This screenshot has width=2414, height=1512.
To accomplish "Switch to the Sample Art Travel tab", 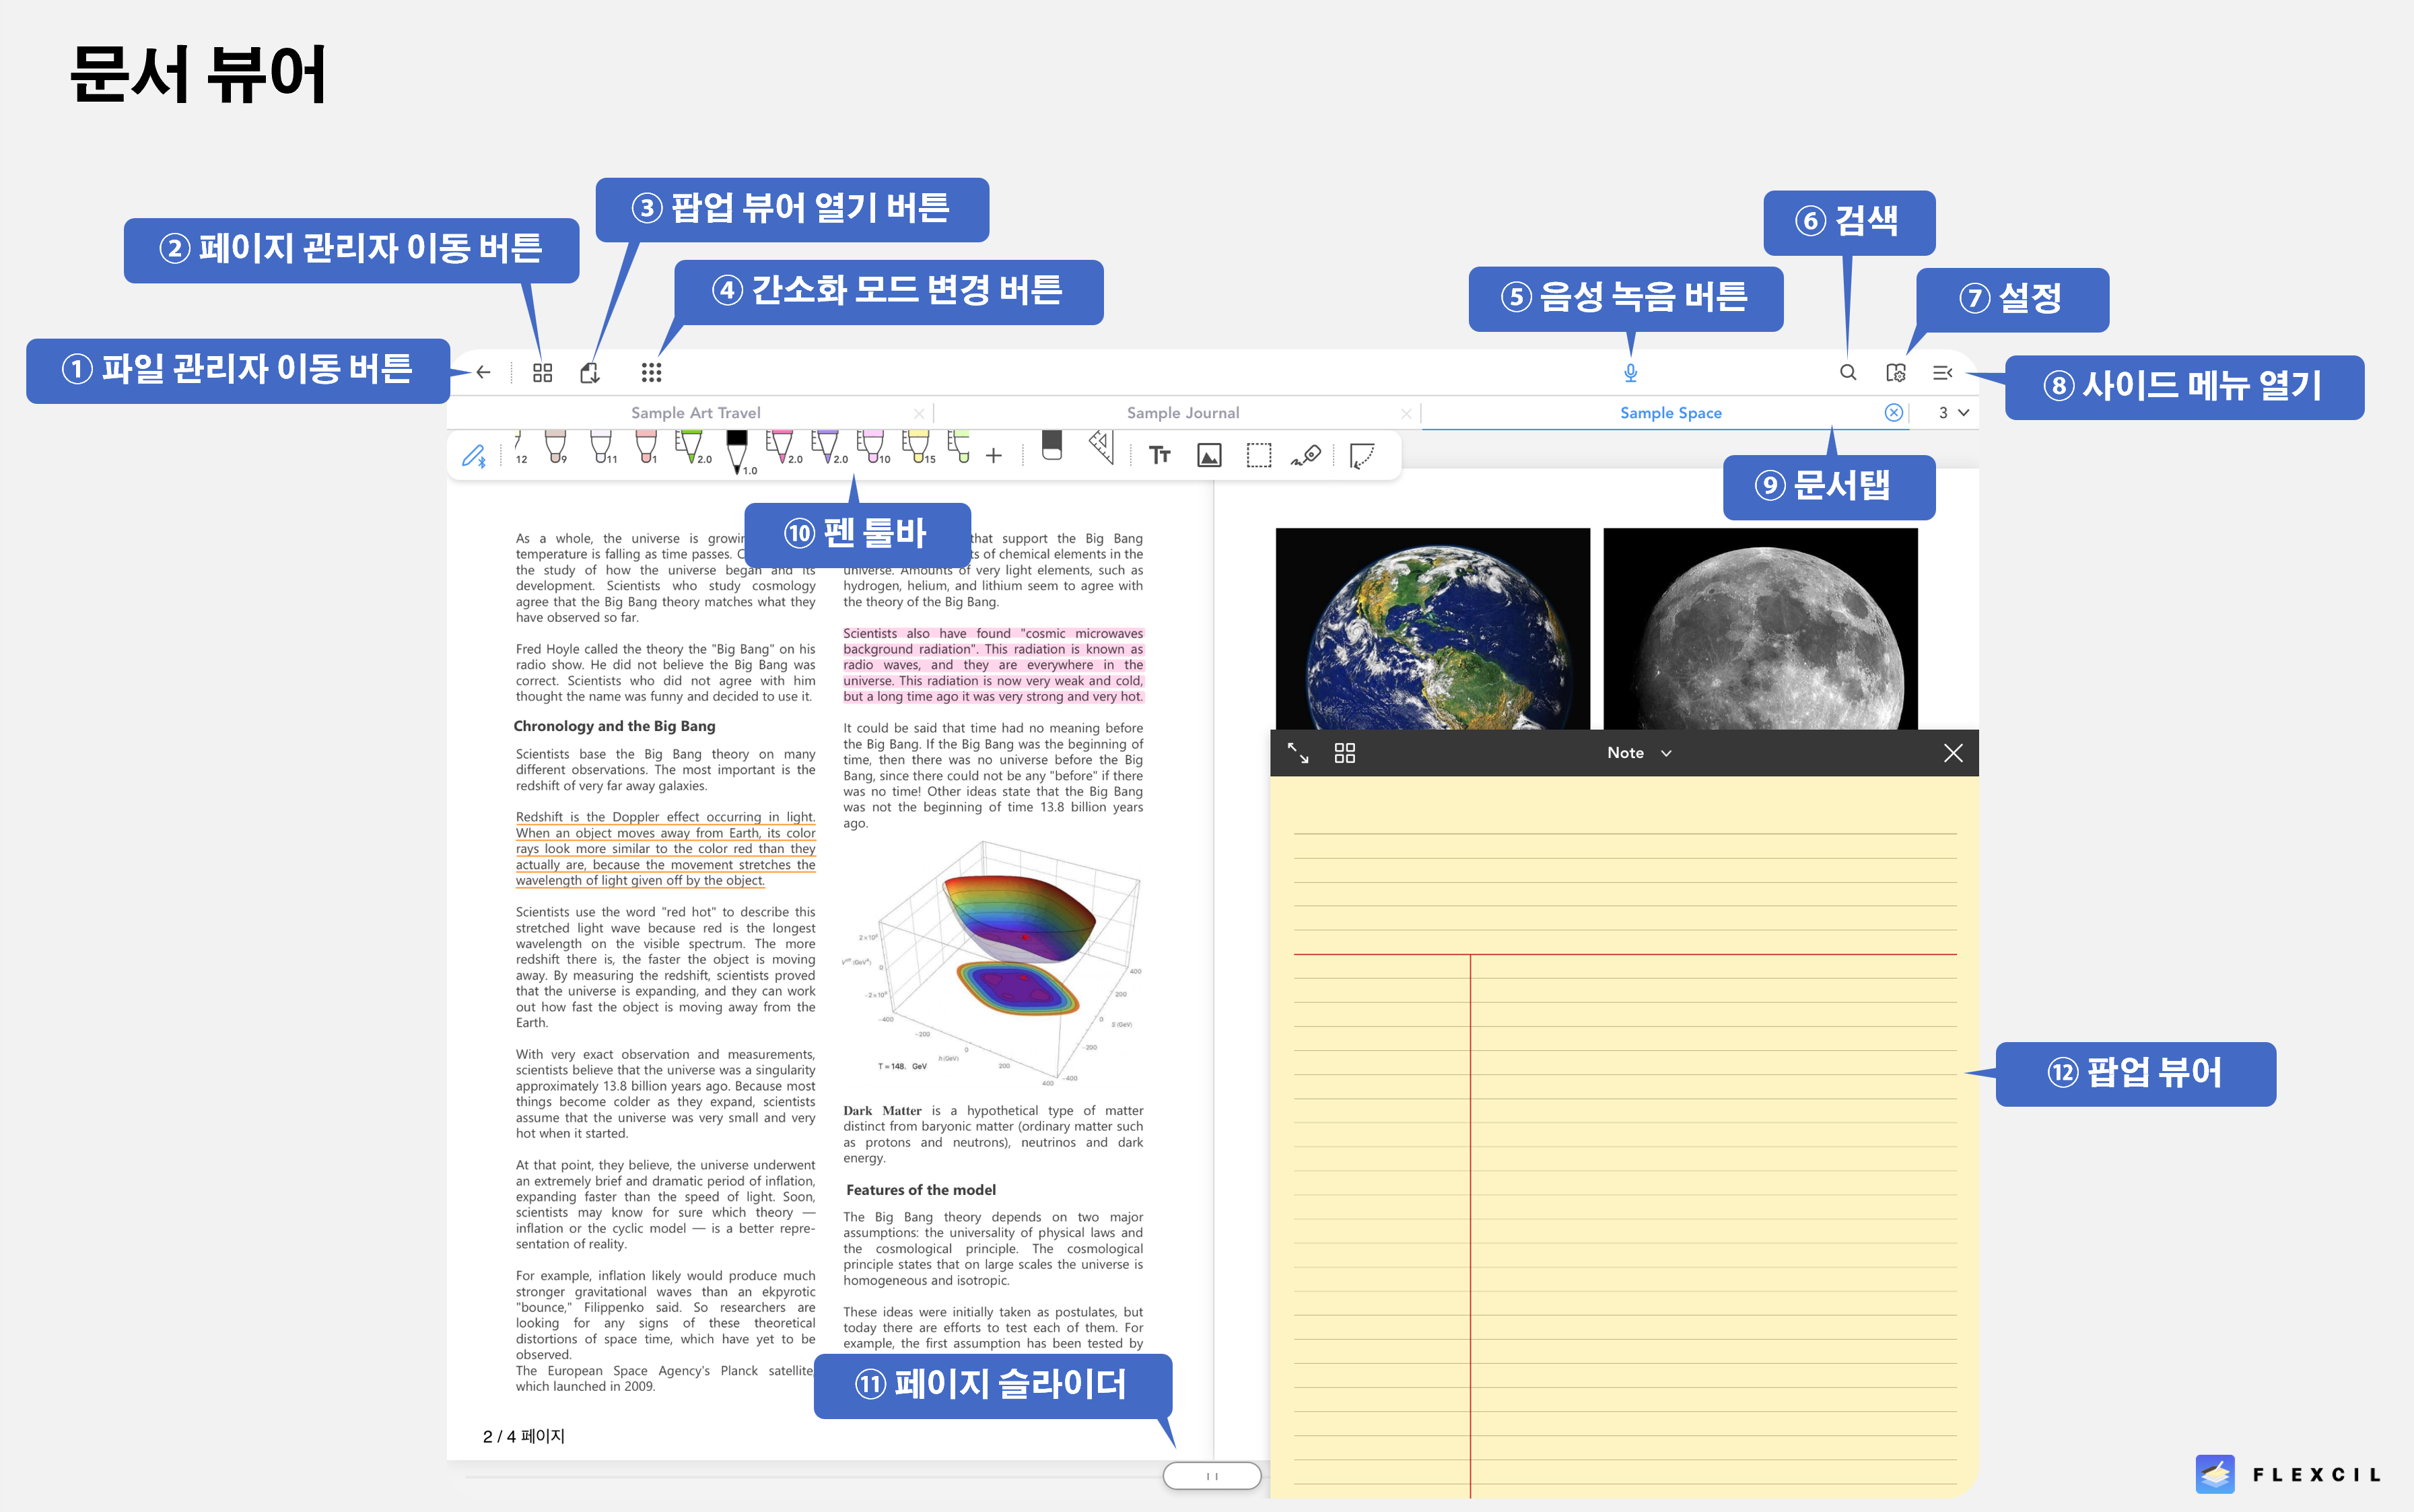I will (695, 413).
